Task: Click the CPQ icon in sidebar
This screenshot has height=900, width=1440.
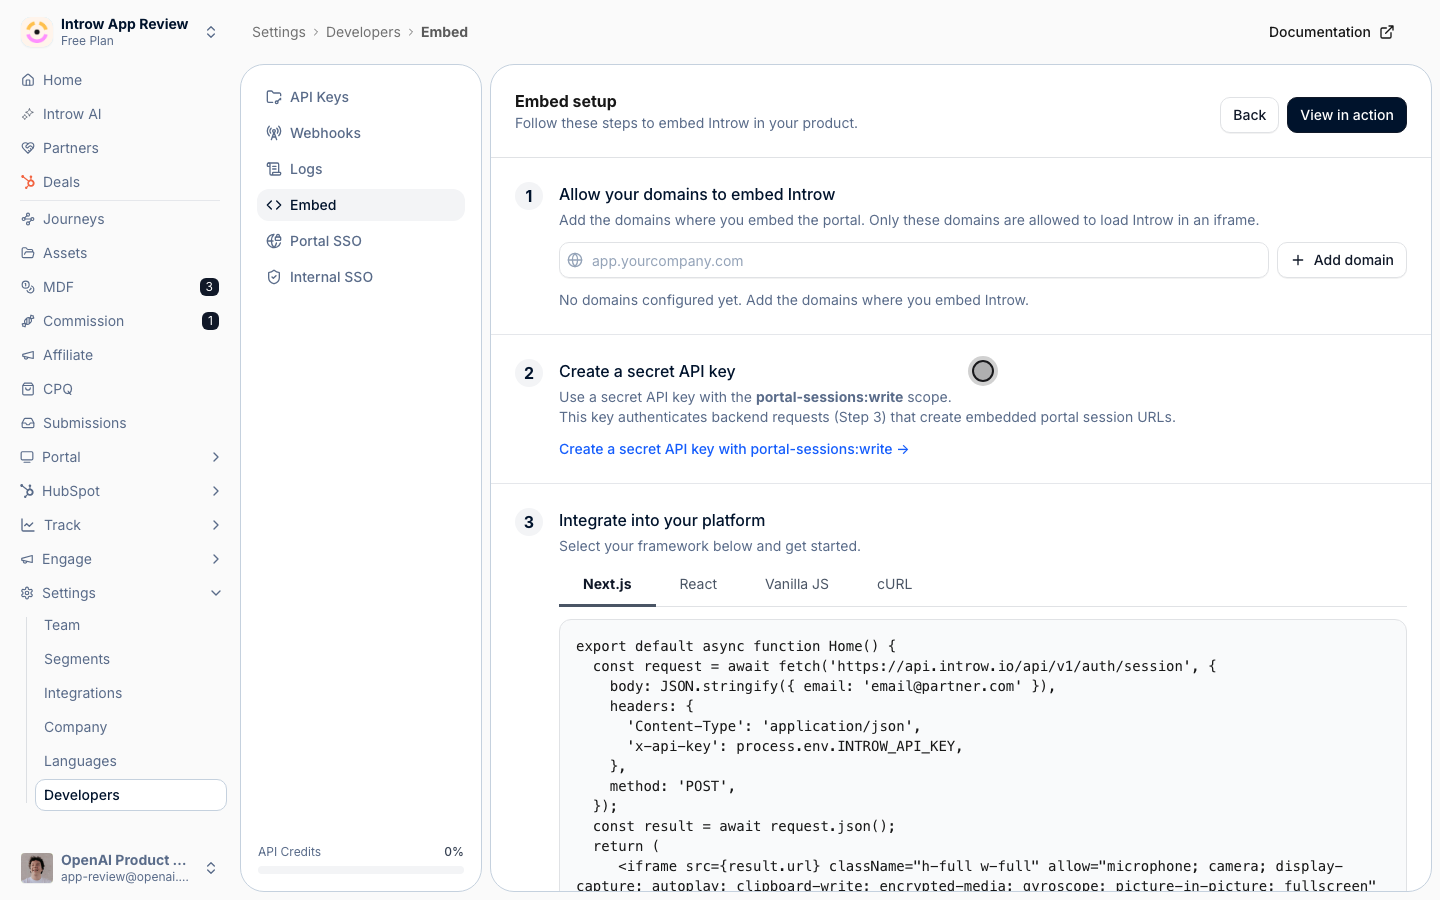Action: click(28, 389)
